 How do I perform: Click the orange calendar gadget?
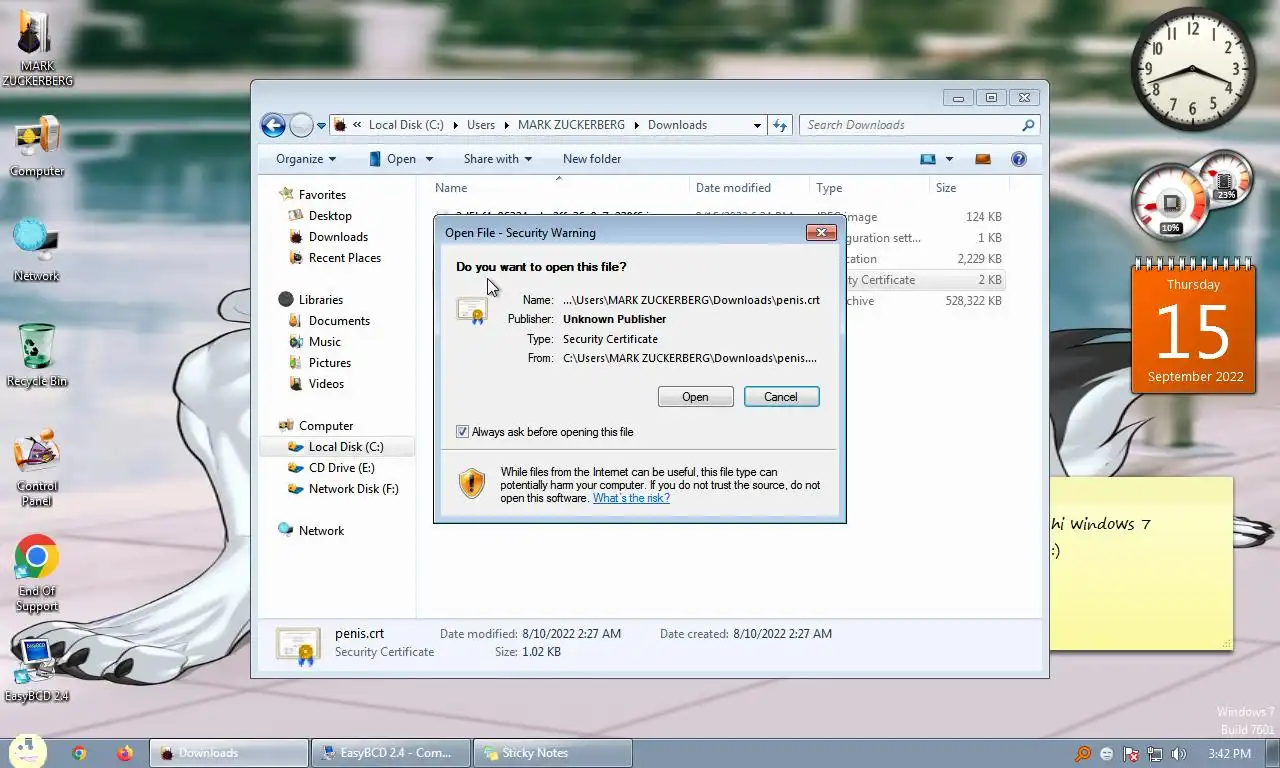click(x=1193, y=326)
